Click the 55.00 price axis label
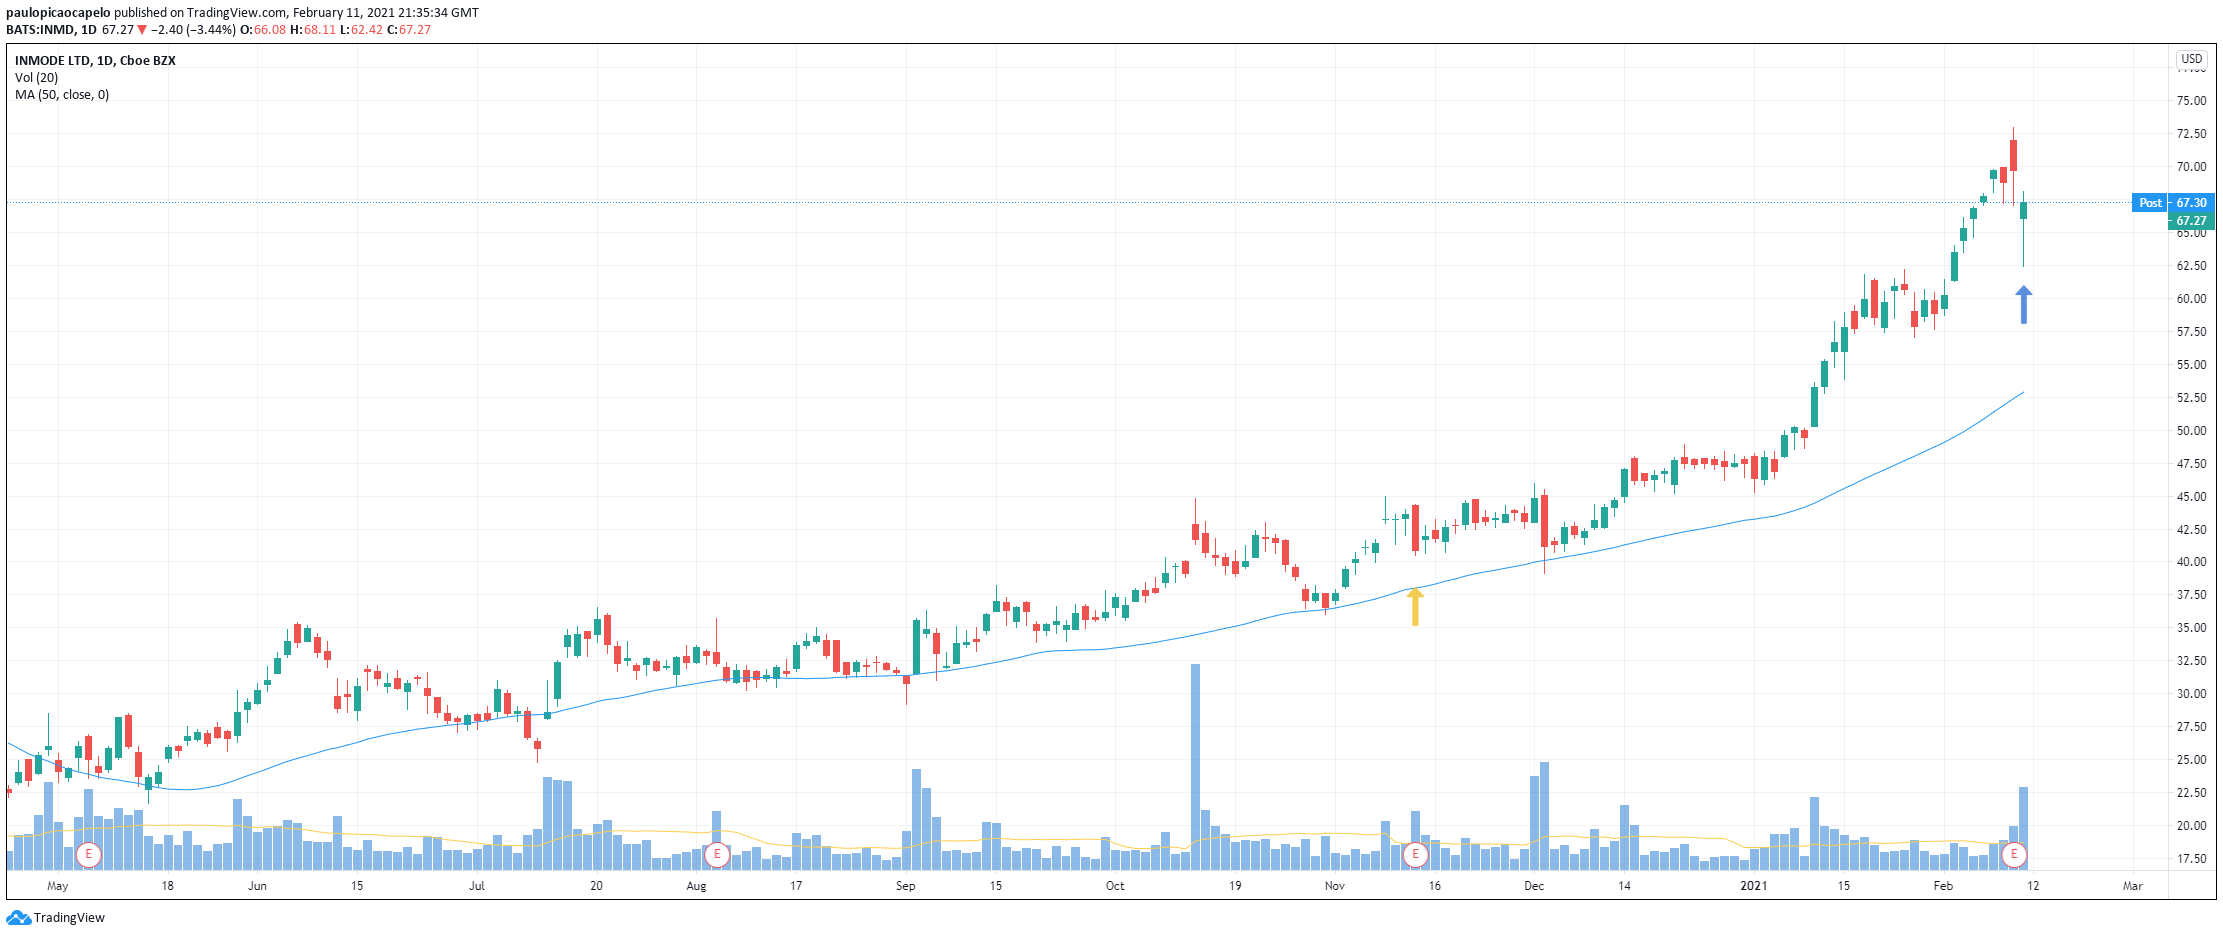The width and height of the screenshot is (2223, 936). [x=2191, y=365]
